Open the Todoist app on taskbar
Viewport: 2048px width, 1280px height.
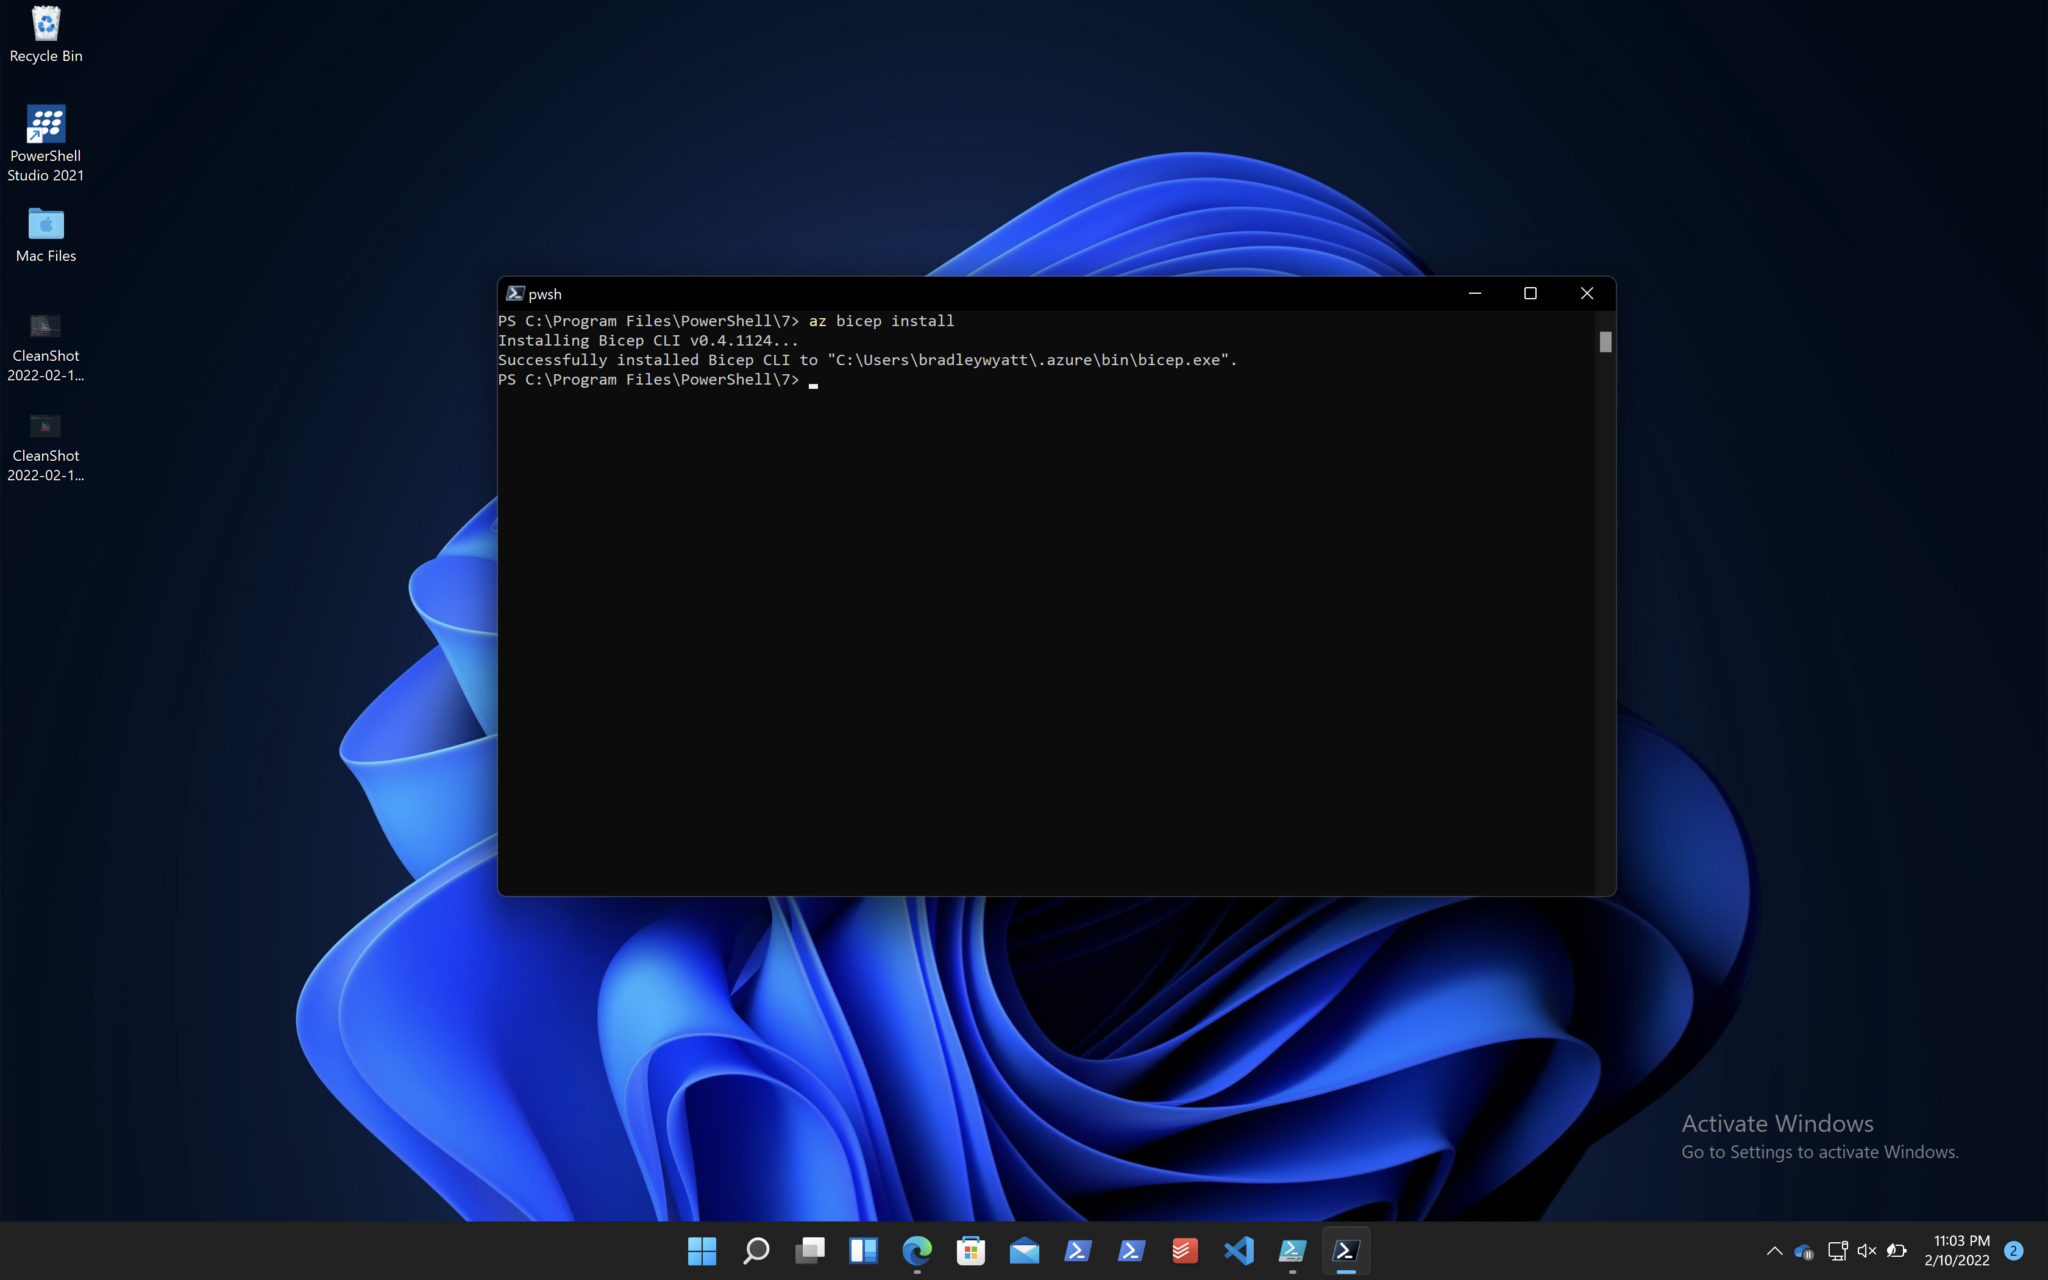coord(1185,1250)
